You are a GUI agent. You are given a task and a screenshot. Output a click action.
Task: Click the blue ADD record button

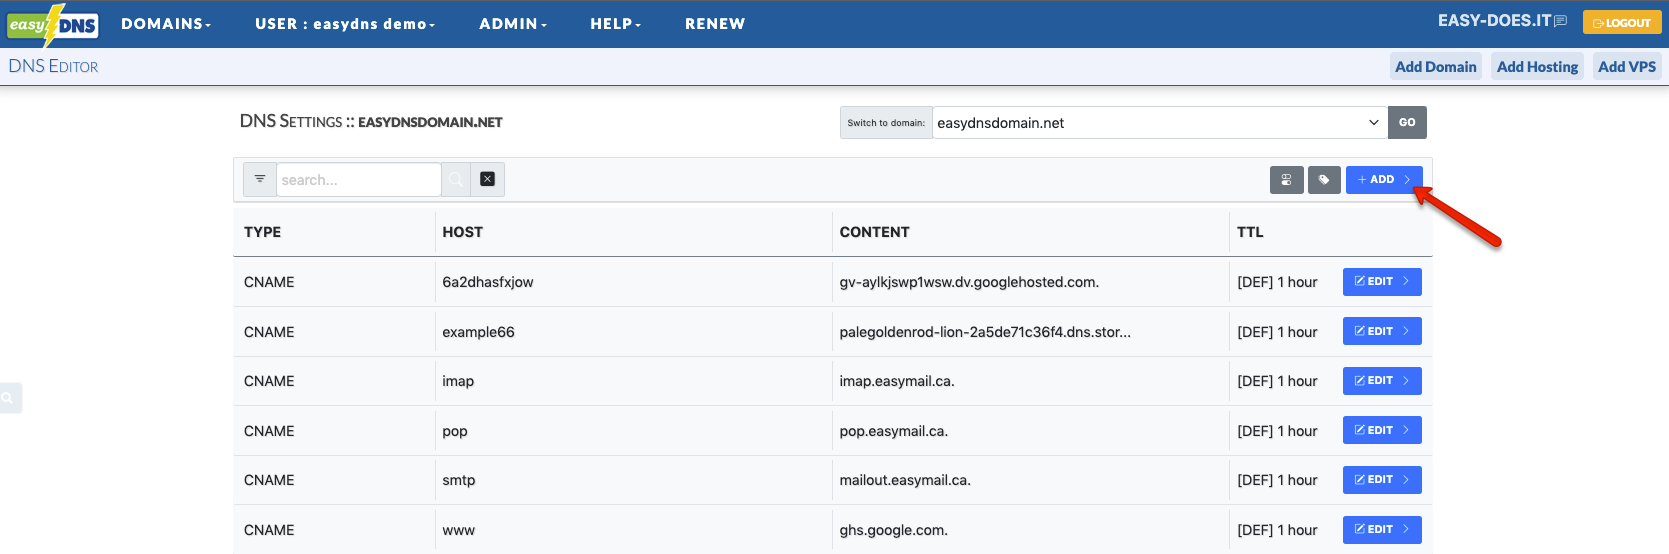(x=1383, y=180)
